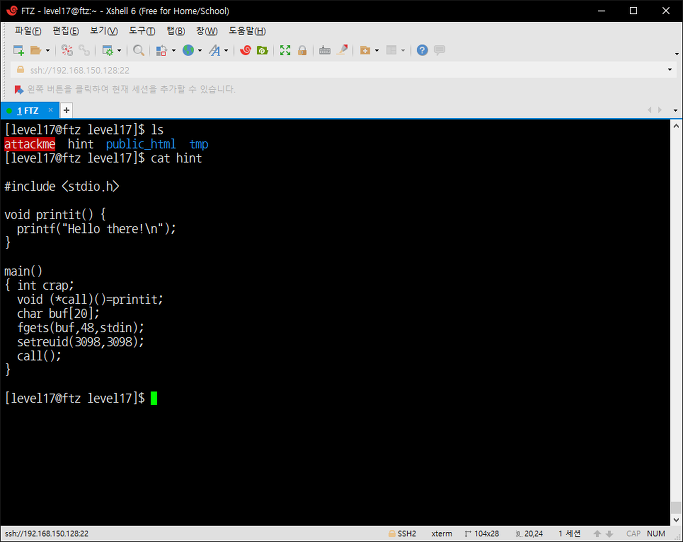Open the tab list dropdown arrow
The image size is (683, 542).
[x=676, y=111]
